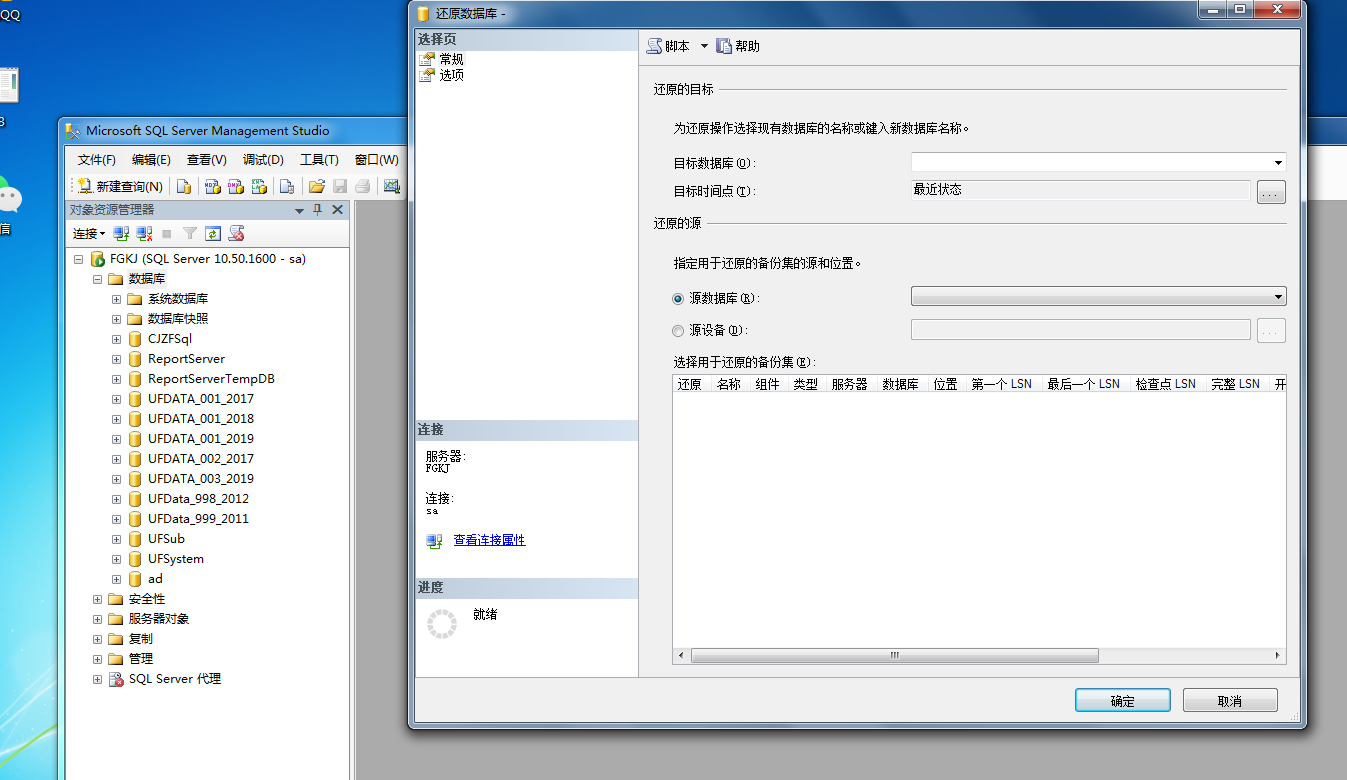Click the SQL Server 代理 agent icon
1347x780 pixels.
[x=116, y=679]
